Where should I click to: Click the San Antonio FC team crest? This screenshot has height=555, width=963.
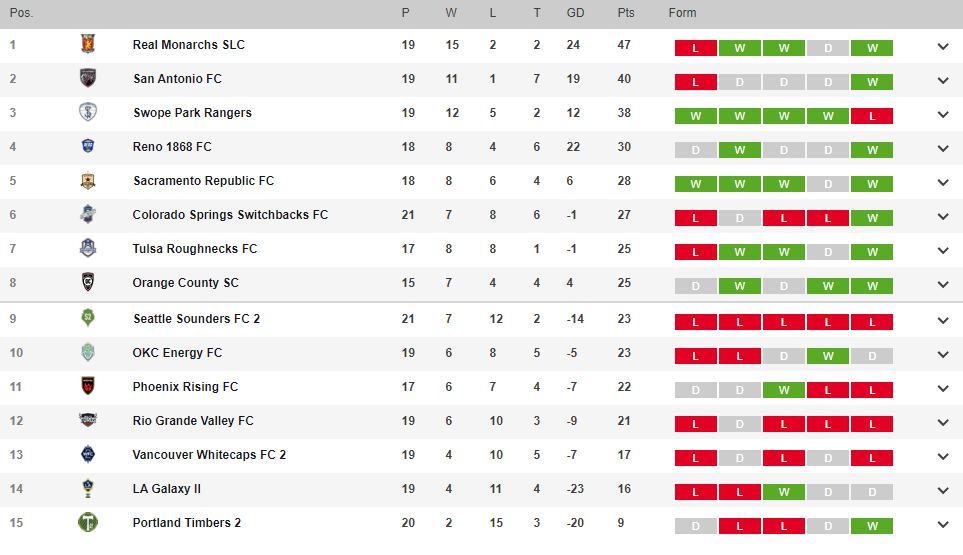pyautogui.click(x=88, y=78)
